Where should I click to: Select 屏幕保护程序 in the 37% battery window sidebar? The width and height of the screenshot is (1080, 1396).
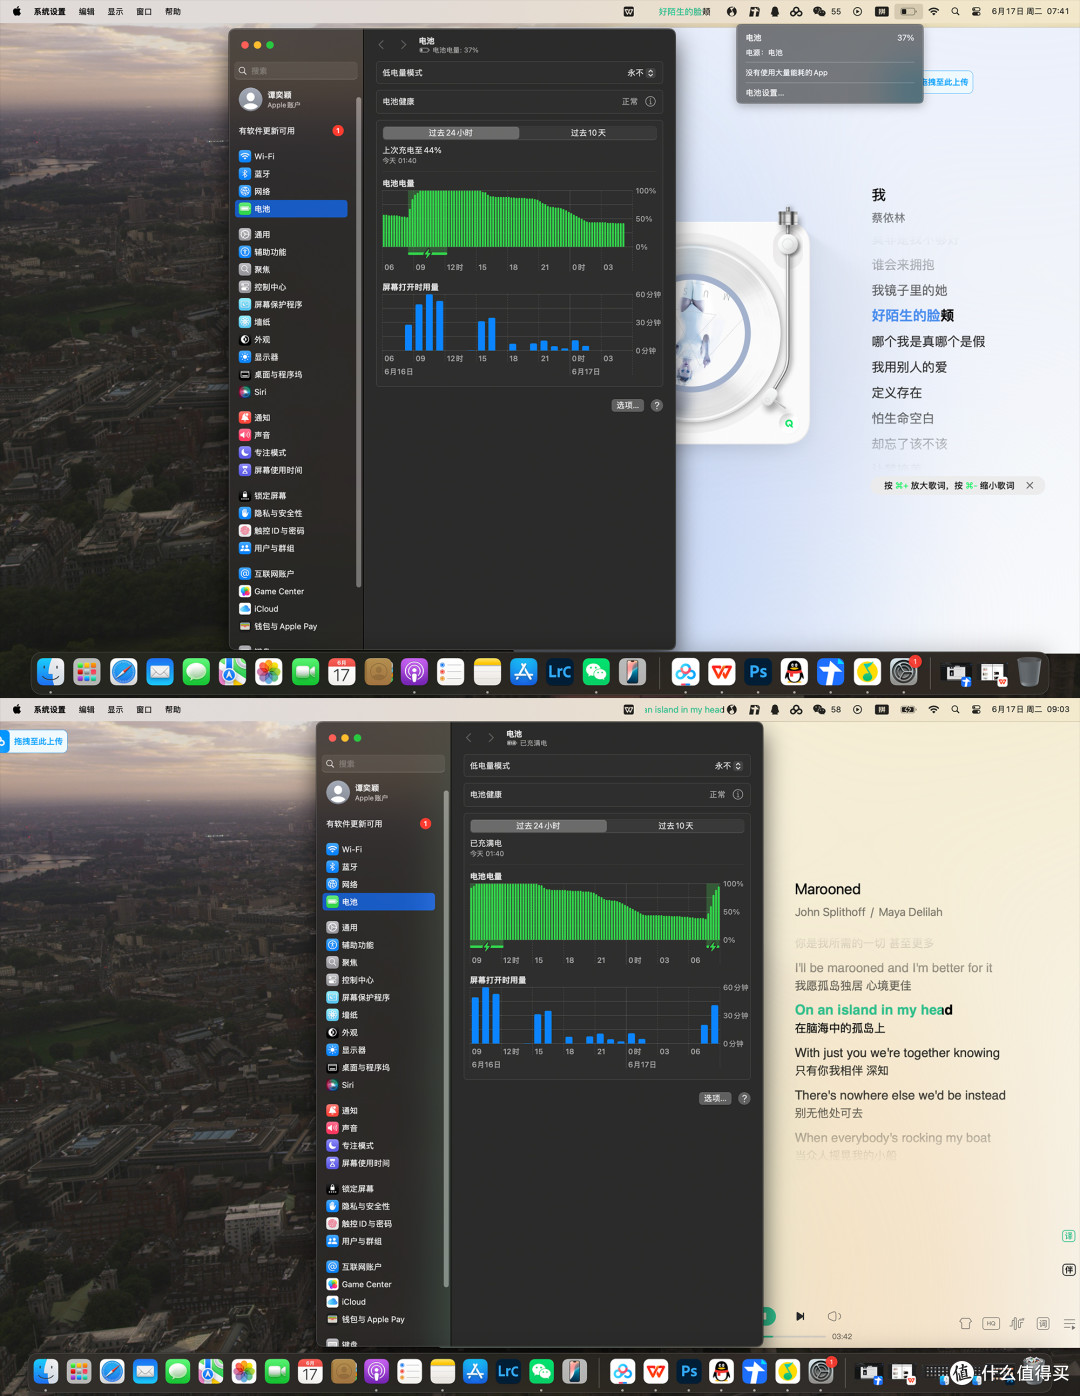pyautogui.click(x=291, y=304)
